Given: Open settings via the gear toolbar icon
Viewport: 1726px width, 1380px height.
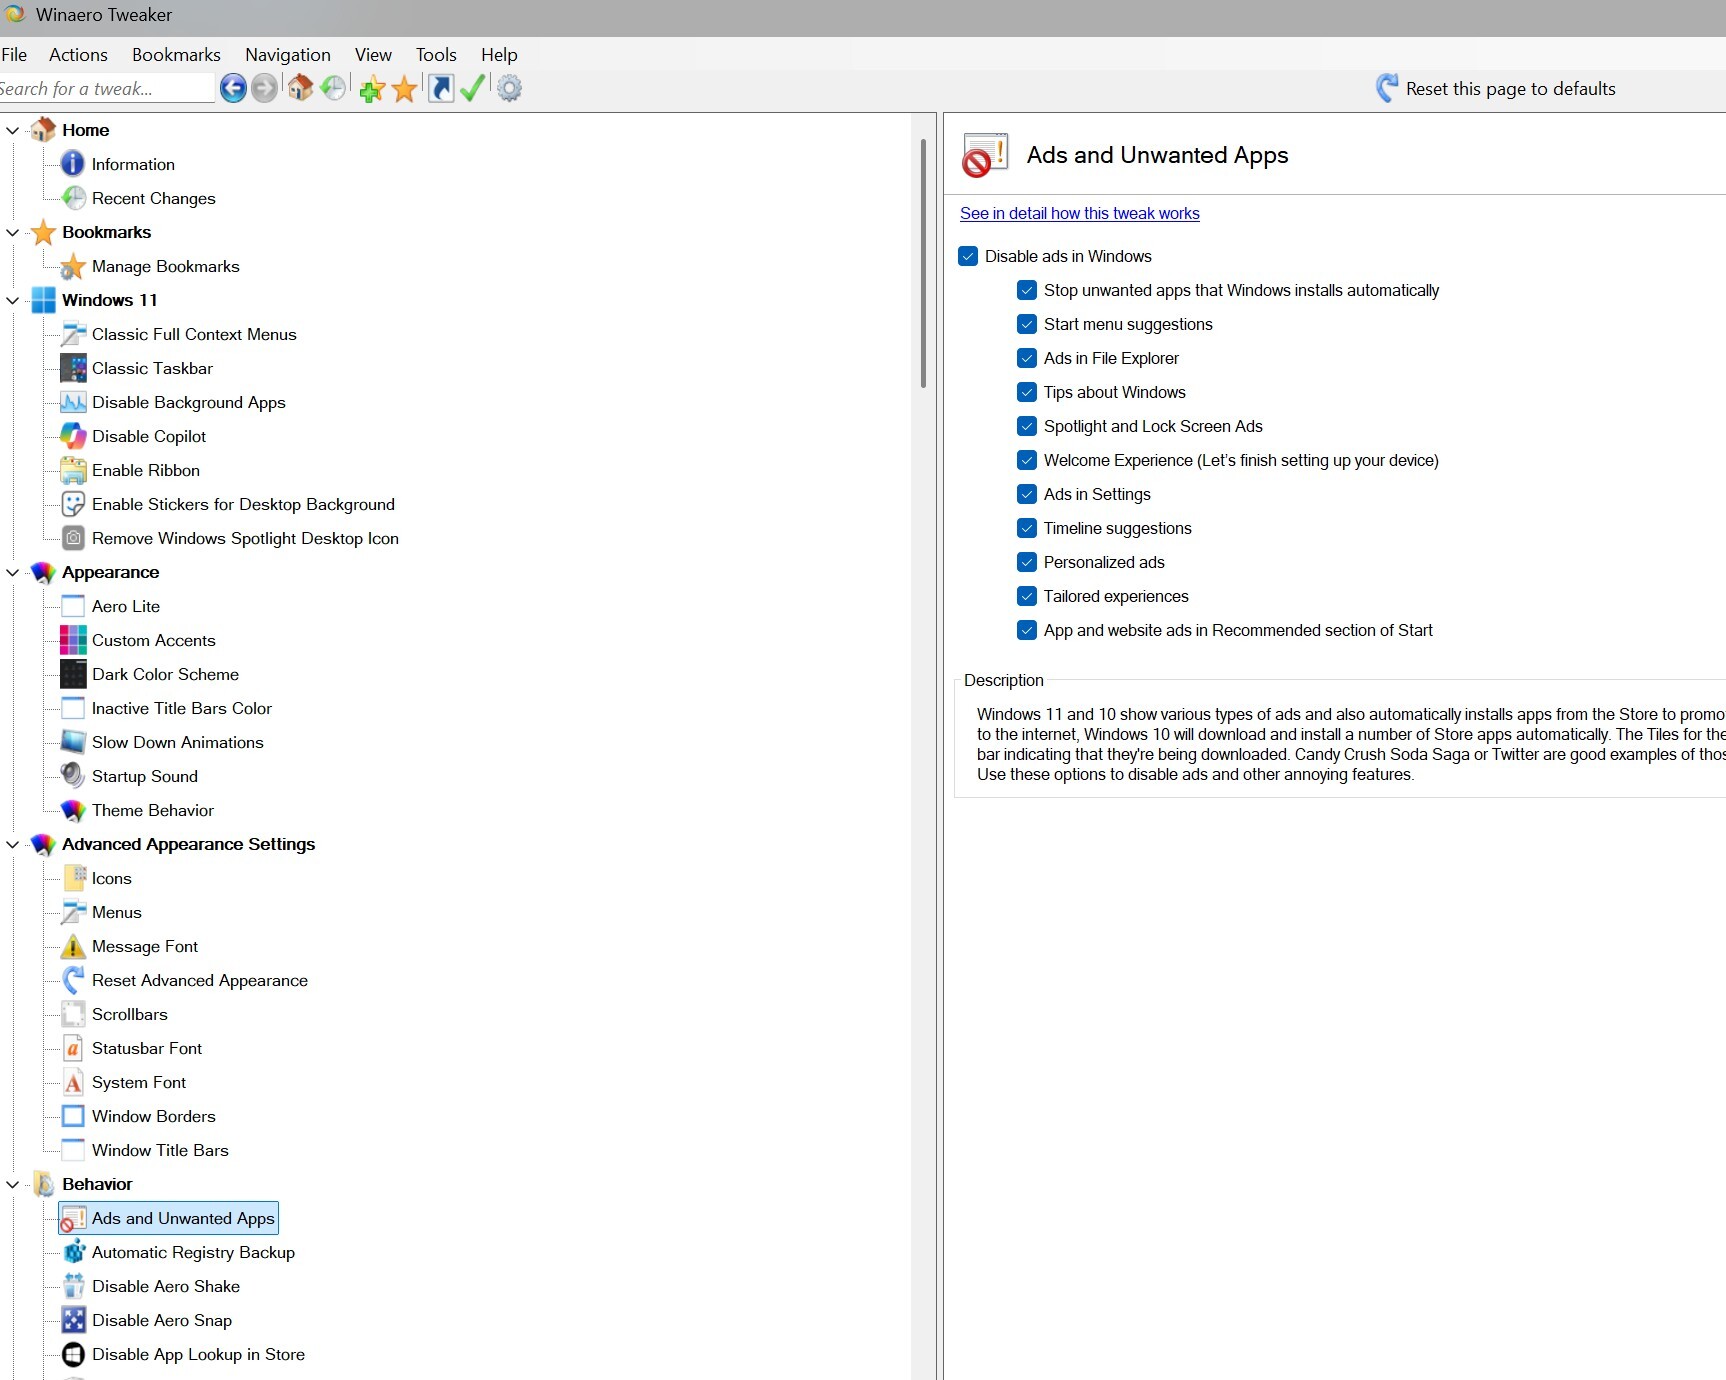Looking at the screenshot, I should pyautogui.click(x=509, y=89).
